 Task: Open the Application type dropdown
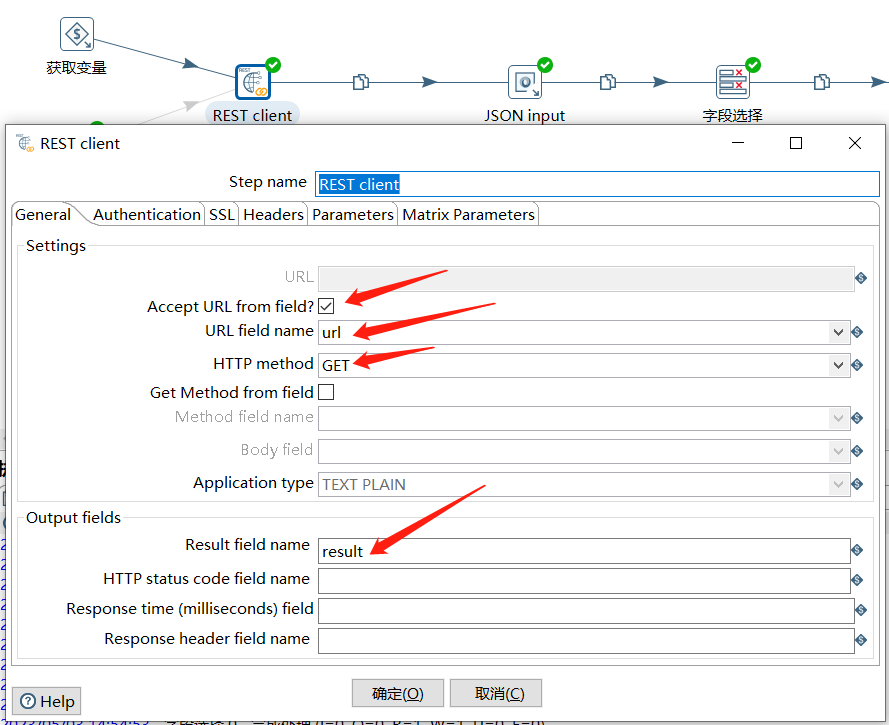pos(837,483)
